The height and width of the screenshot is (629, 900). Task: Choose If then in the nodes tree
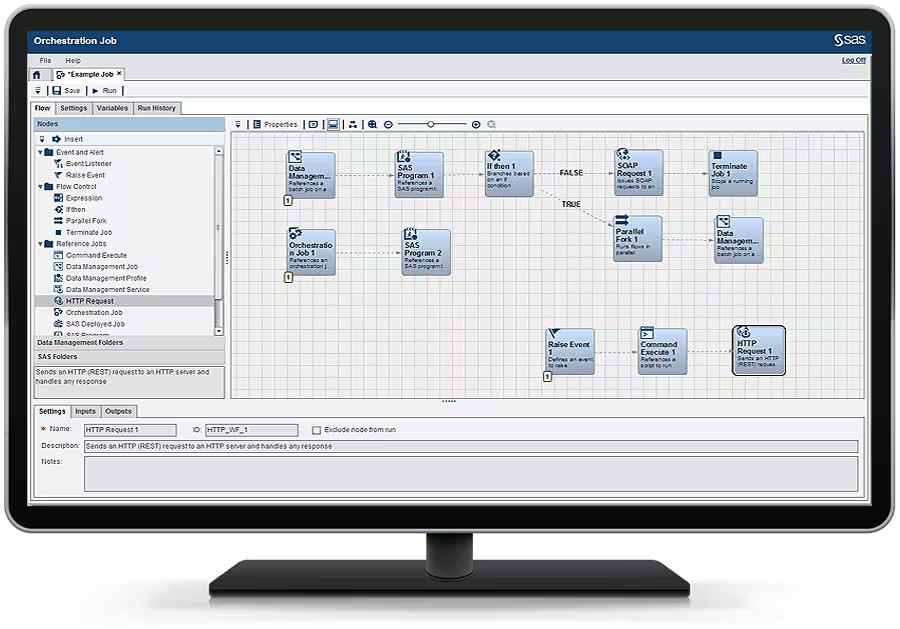(x=75, y=209)
